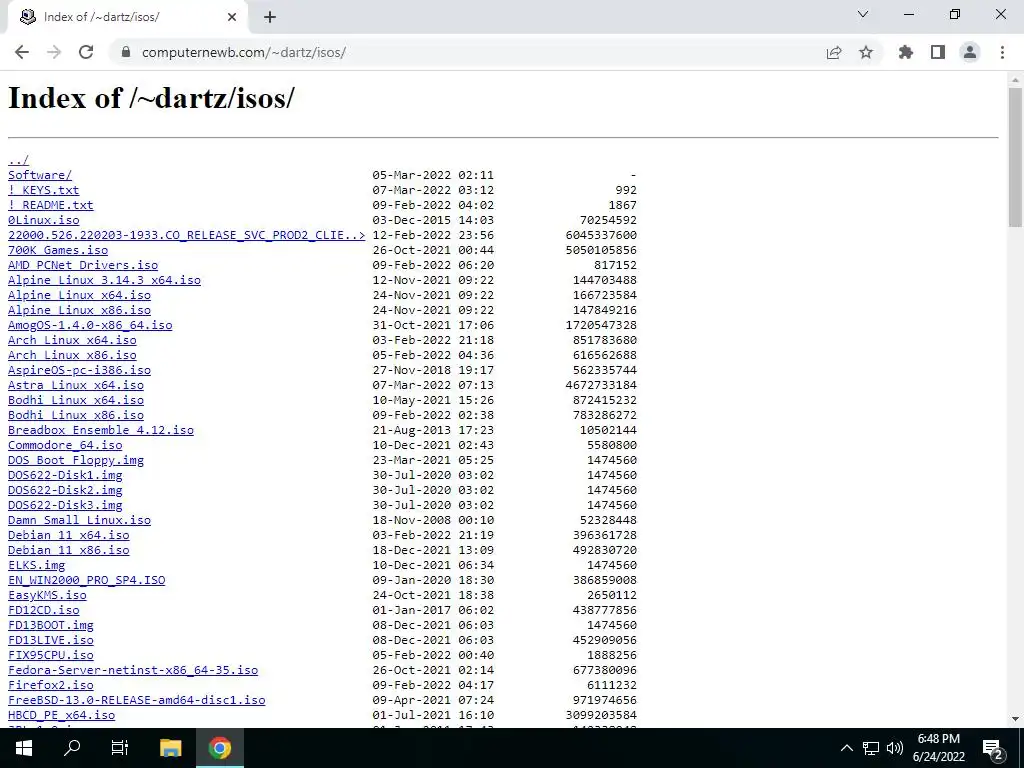This screenshot has height=768, width=1024.
Task: Download Astra_Linux_x64.iso
Action: click(x=76, y=385)
